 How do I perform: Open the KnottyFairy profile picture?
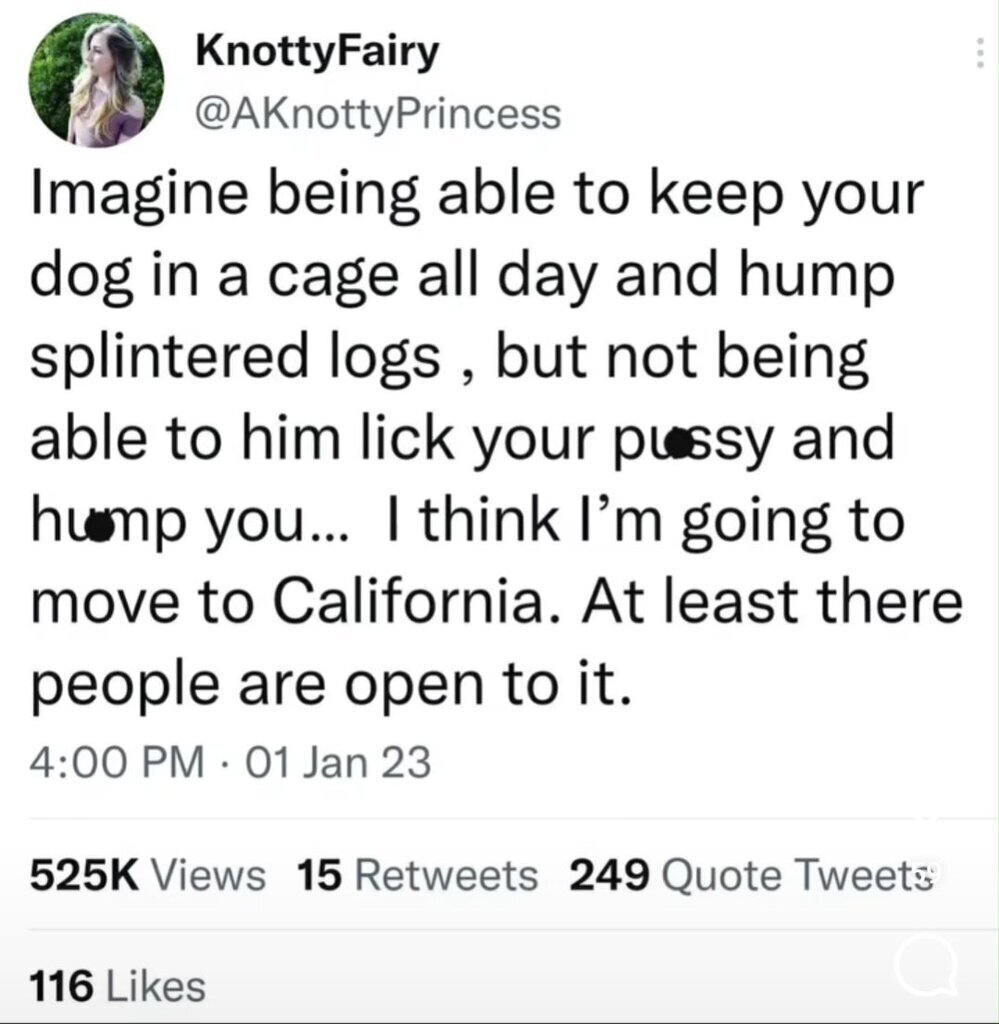pyautogui.click(x=96, y=81)
